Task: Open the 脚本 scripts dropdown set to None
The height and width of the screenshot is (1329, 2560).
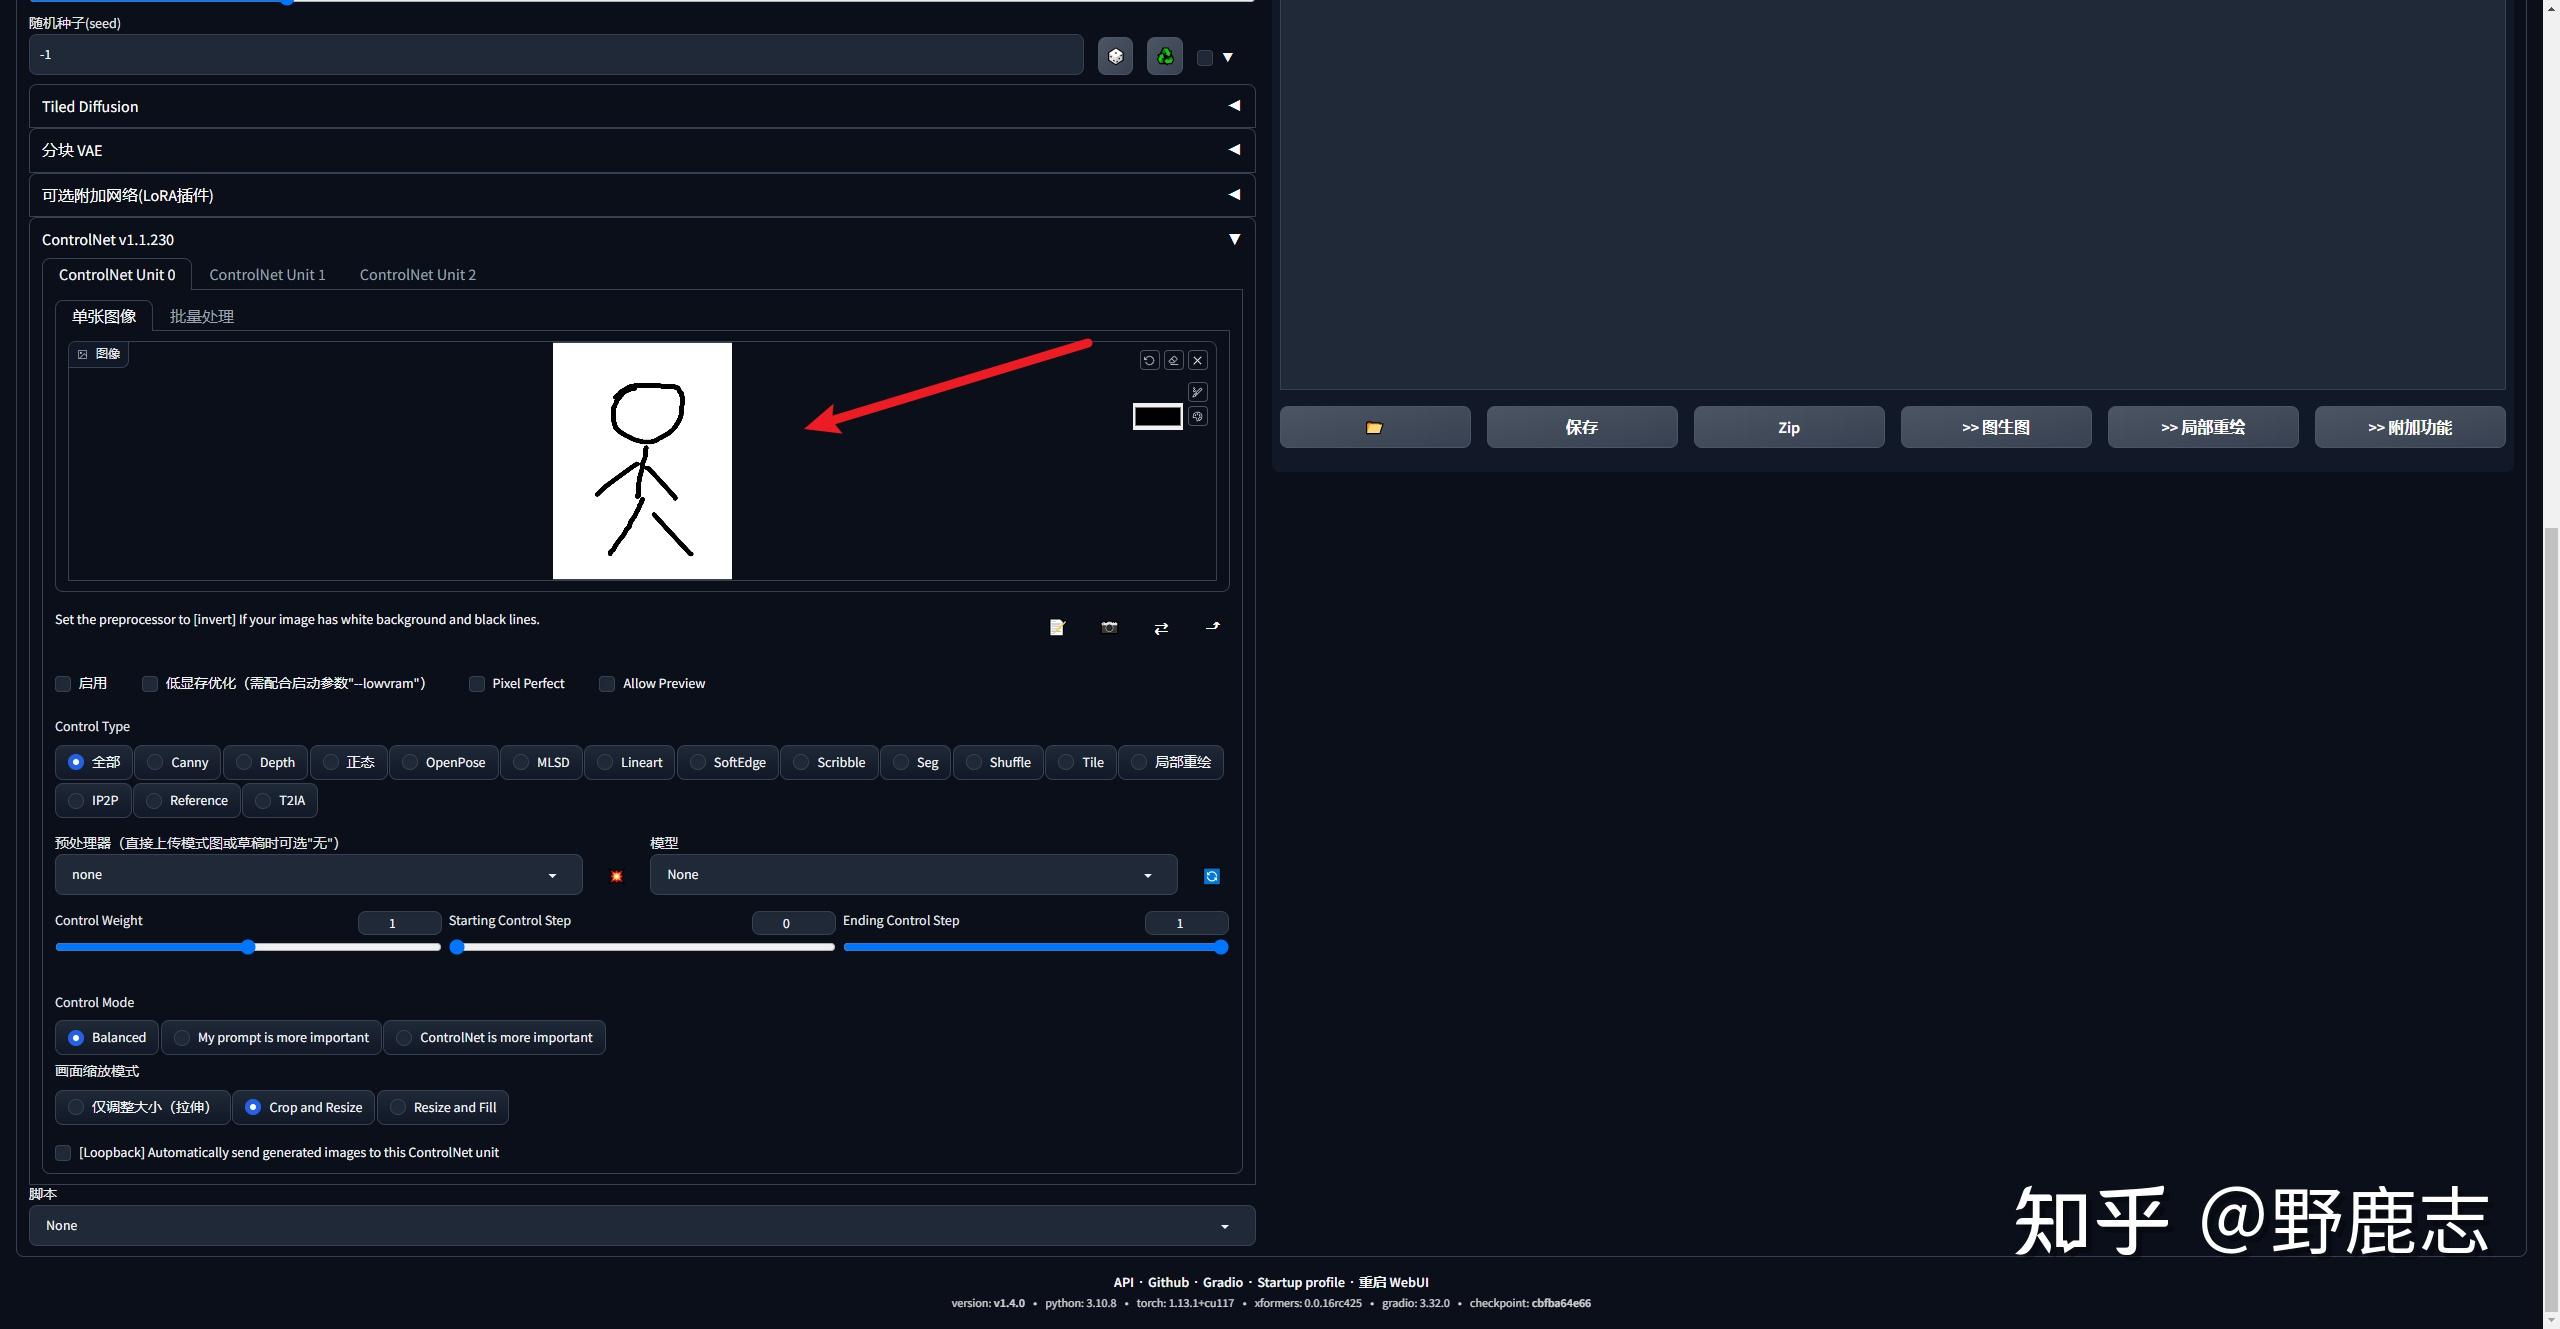Action: (640, 1225)
